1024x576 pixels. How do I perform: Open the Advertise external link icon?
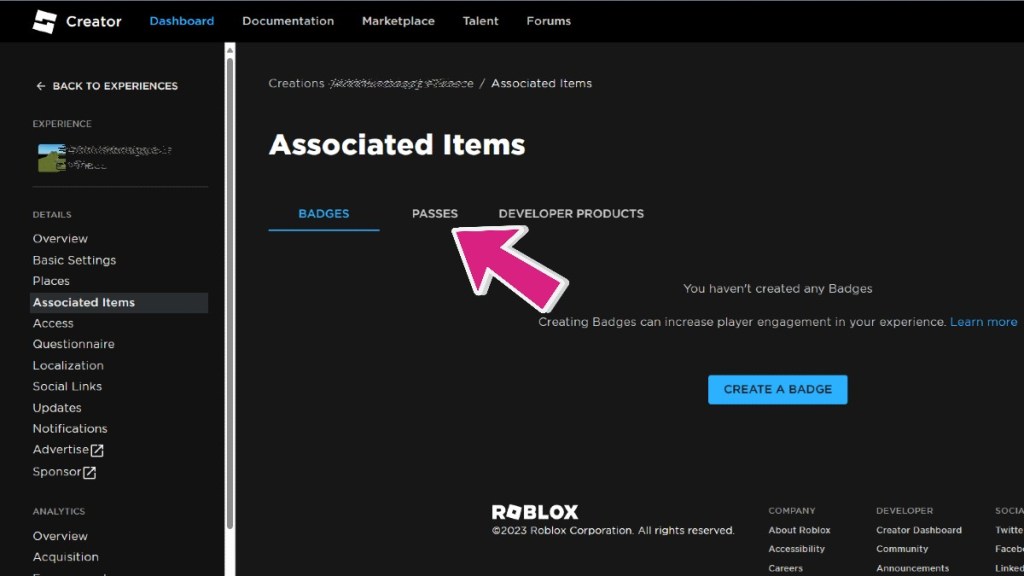click(98, 450)
